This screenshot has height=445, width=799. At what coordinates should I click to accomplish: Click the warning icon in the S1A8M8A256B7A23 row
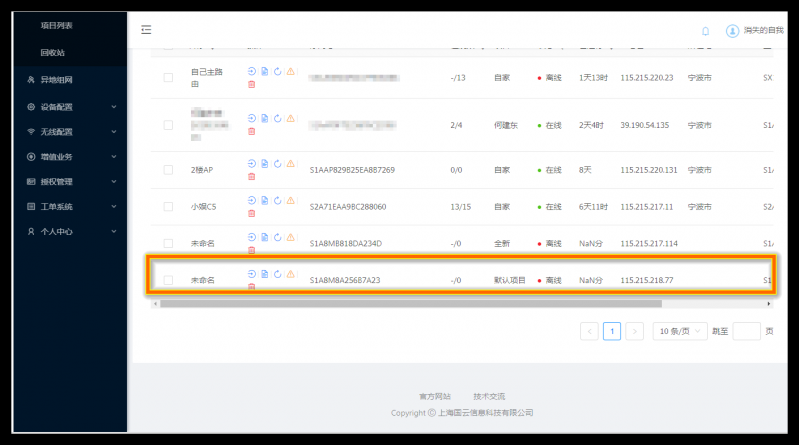click(290, 274)
